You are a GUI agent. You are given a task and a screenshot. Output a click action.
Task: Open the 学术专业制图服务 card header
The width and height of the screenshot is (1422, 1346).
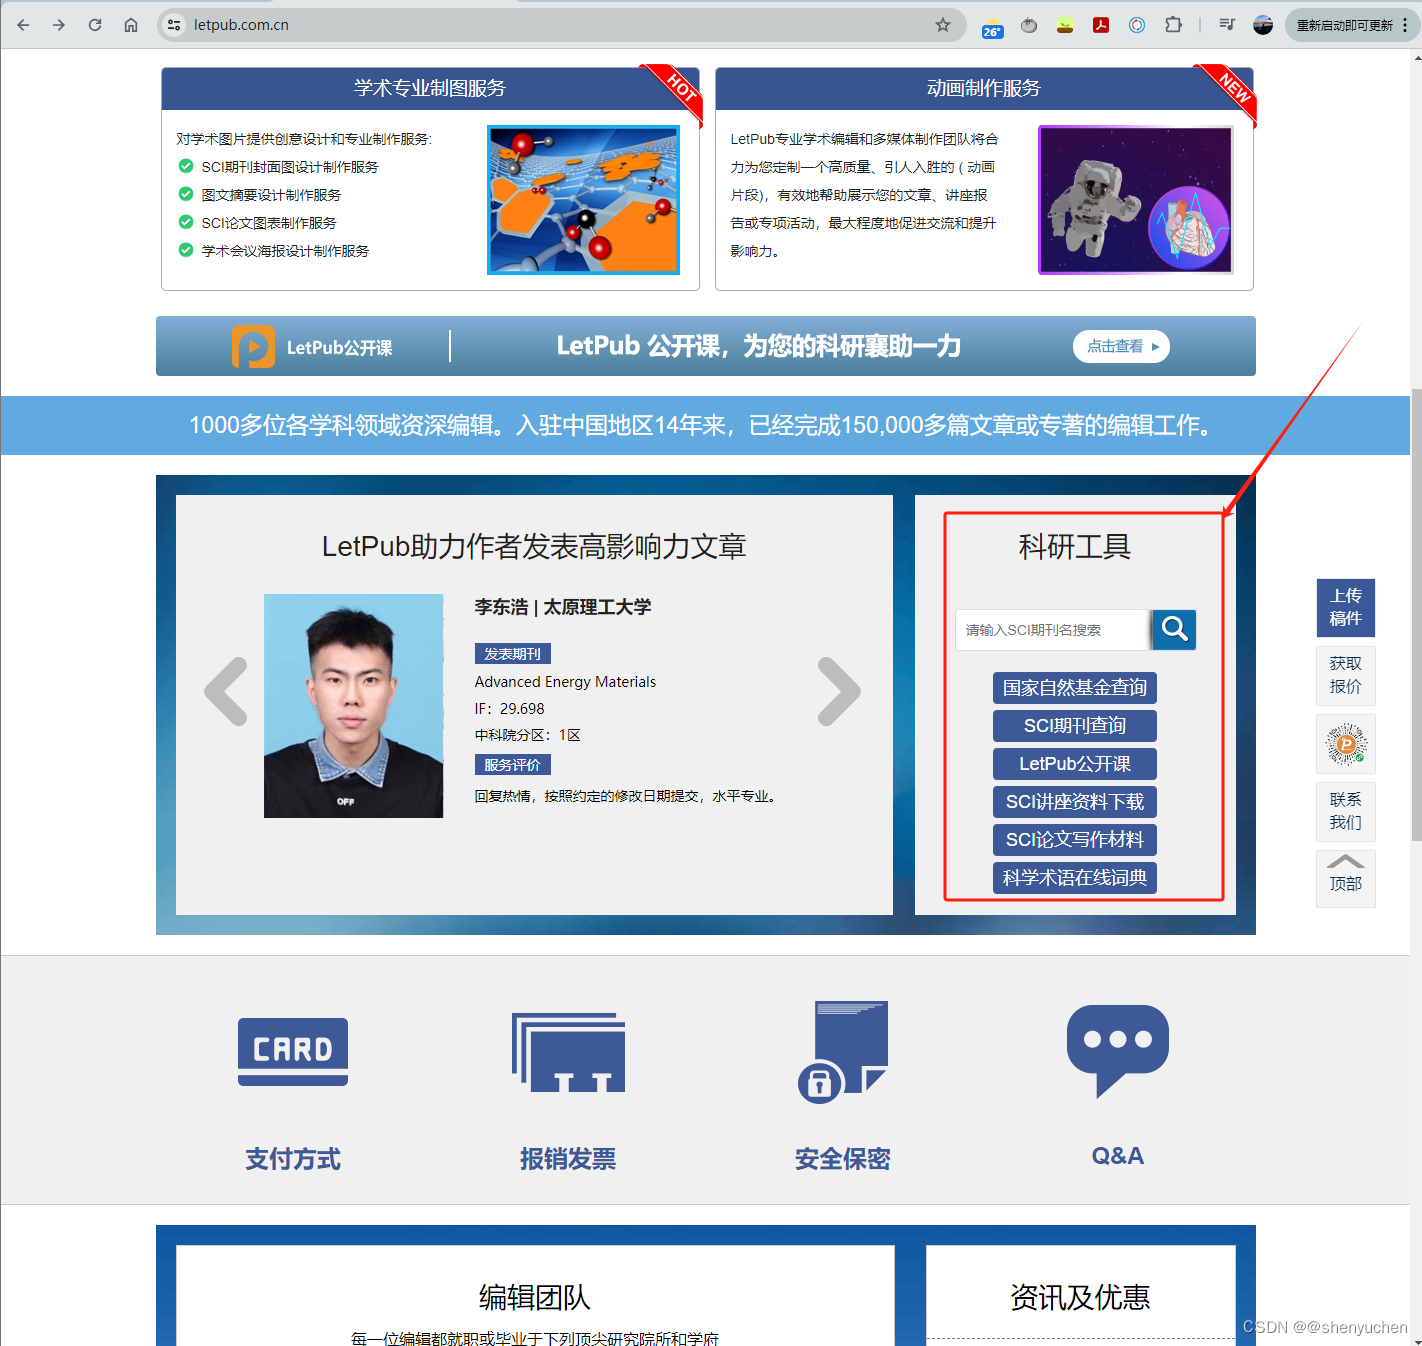430,88
